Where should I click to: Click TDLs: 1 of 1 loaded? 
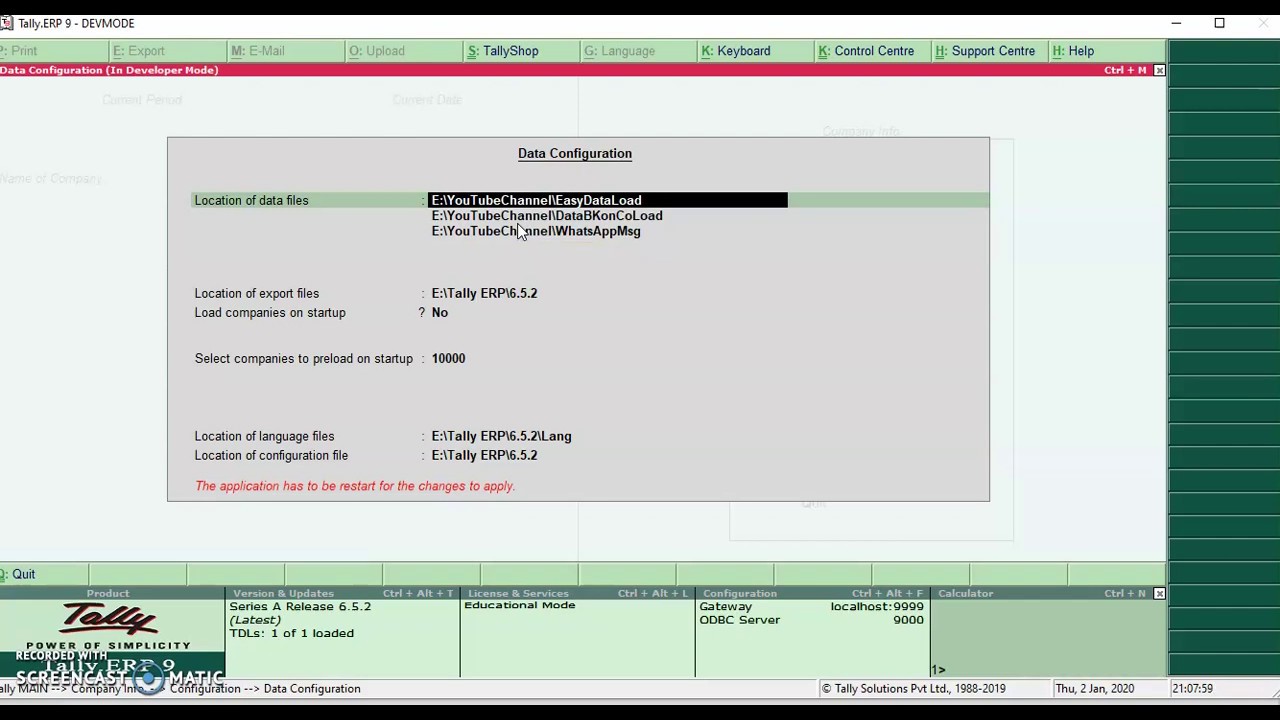291,633
